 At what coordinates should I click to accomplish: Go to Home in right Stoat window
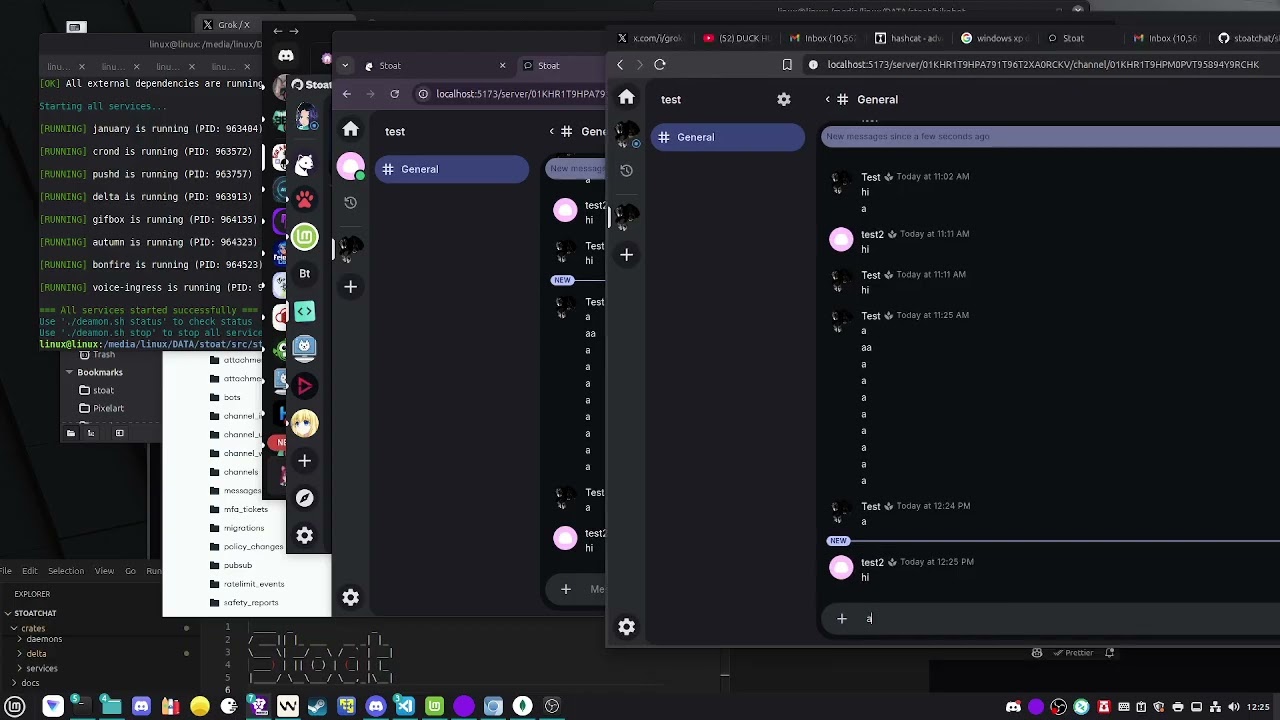627,98
